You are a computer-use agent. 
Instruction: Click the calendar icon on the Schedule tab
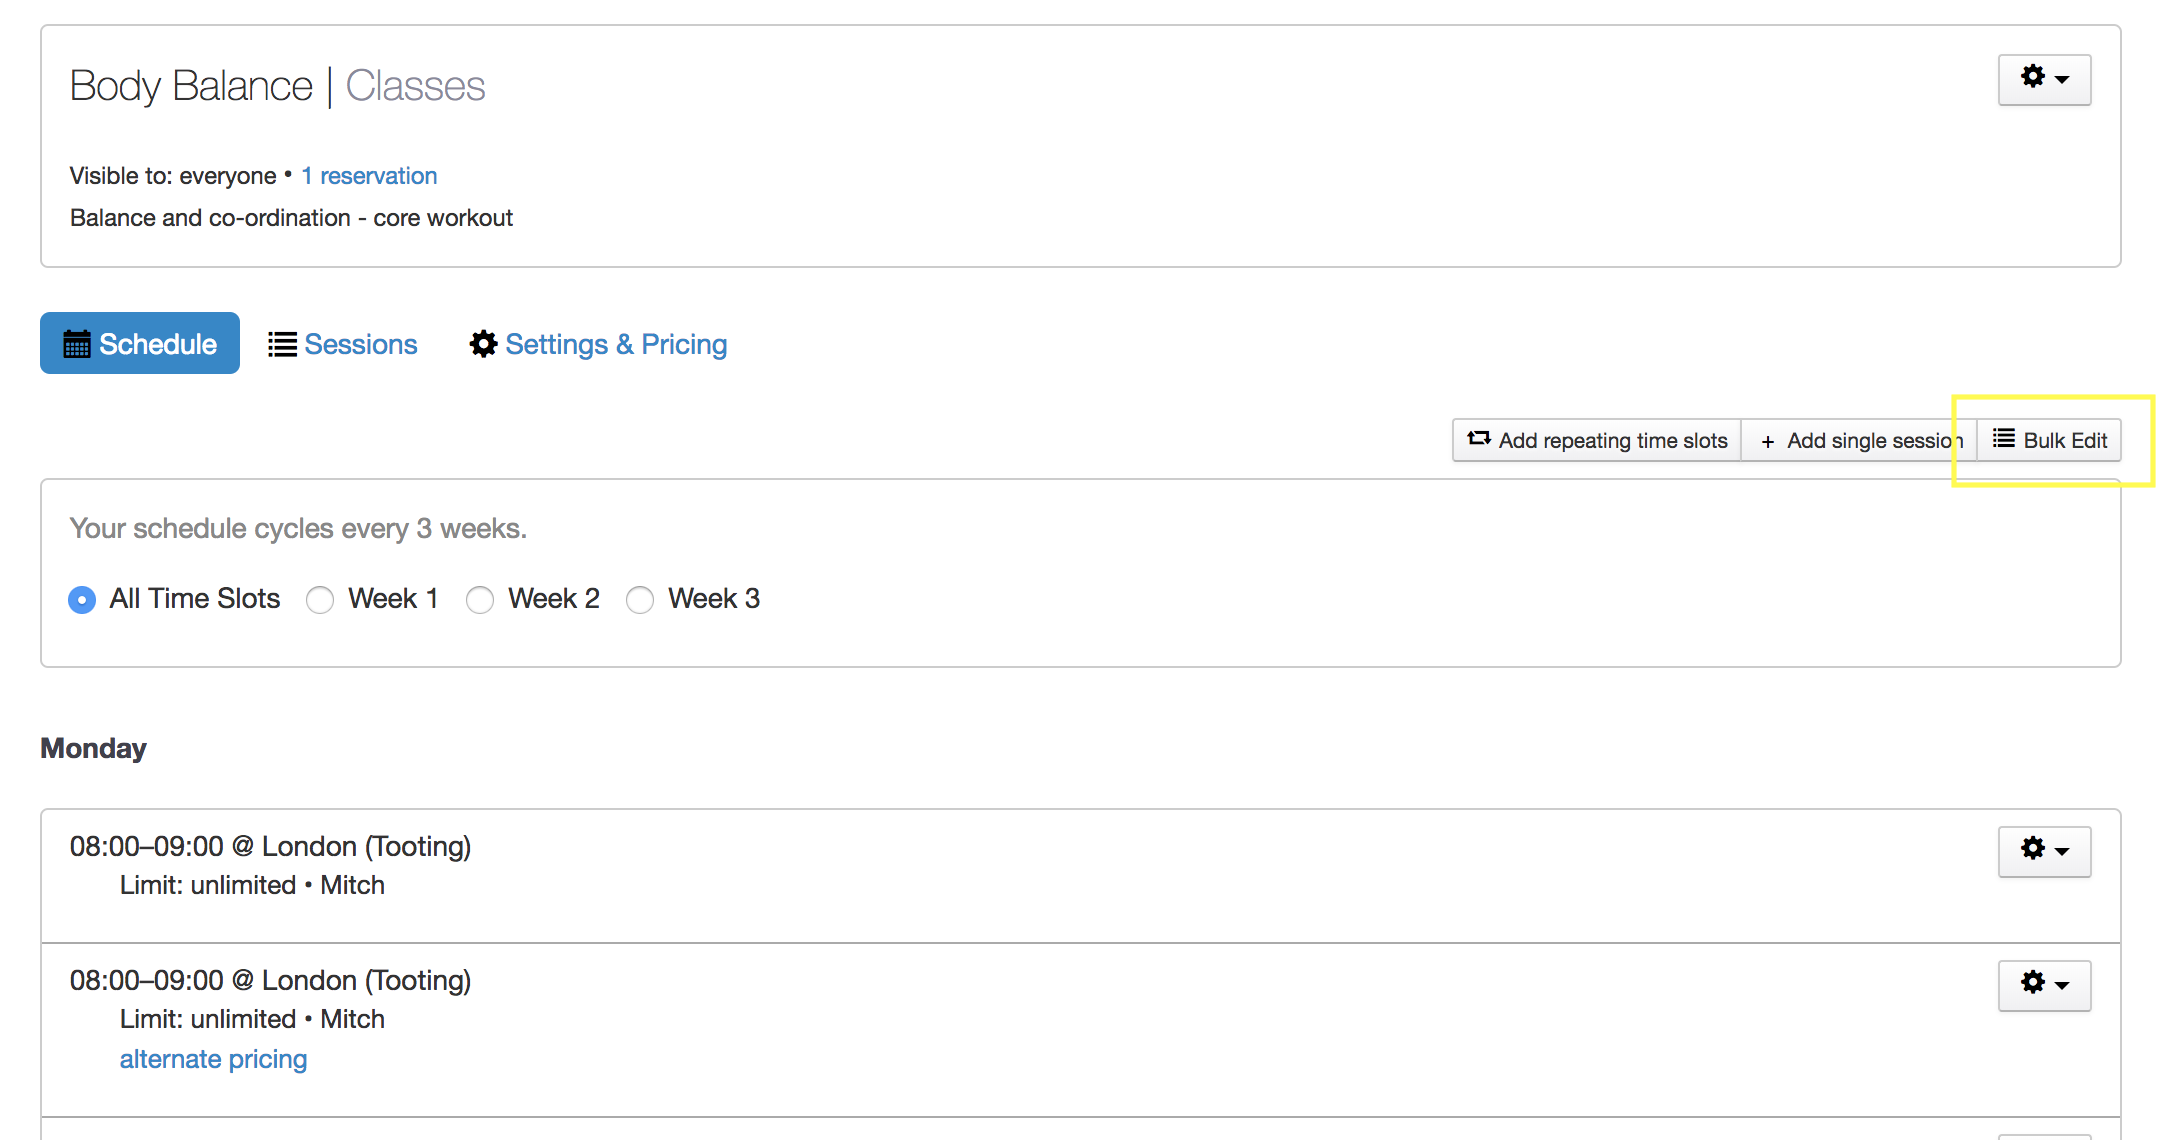point(77,345)
